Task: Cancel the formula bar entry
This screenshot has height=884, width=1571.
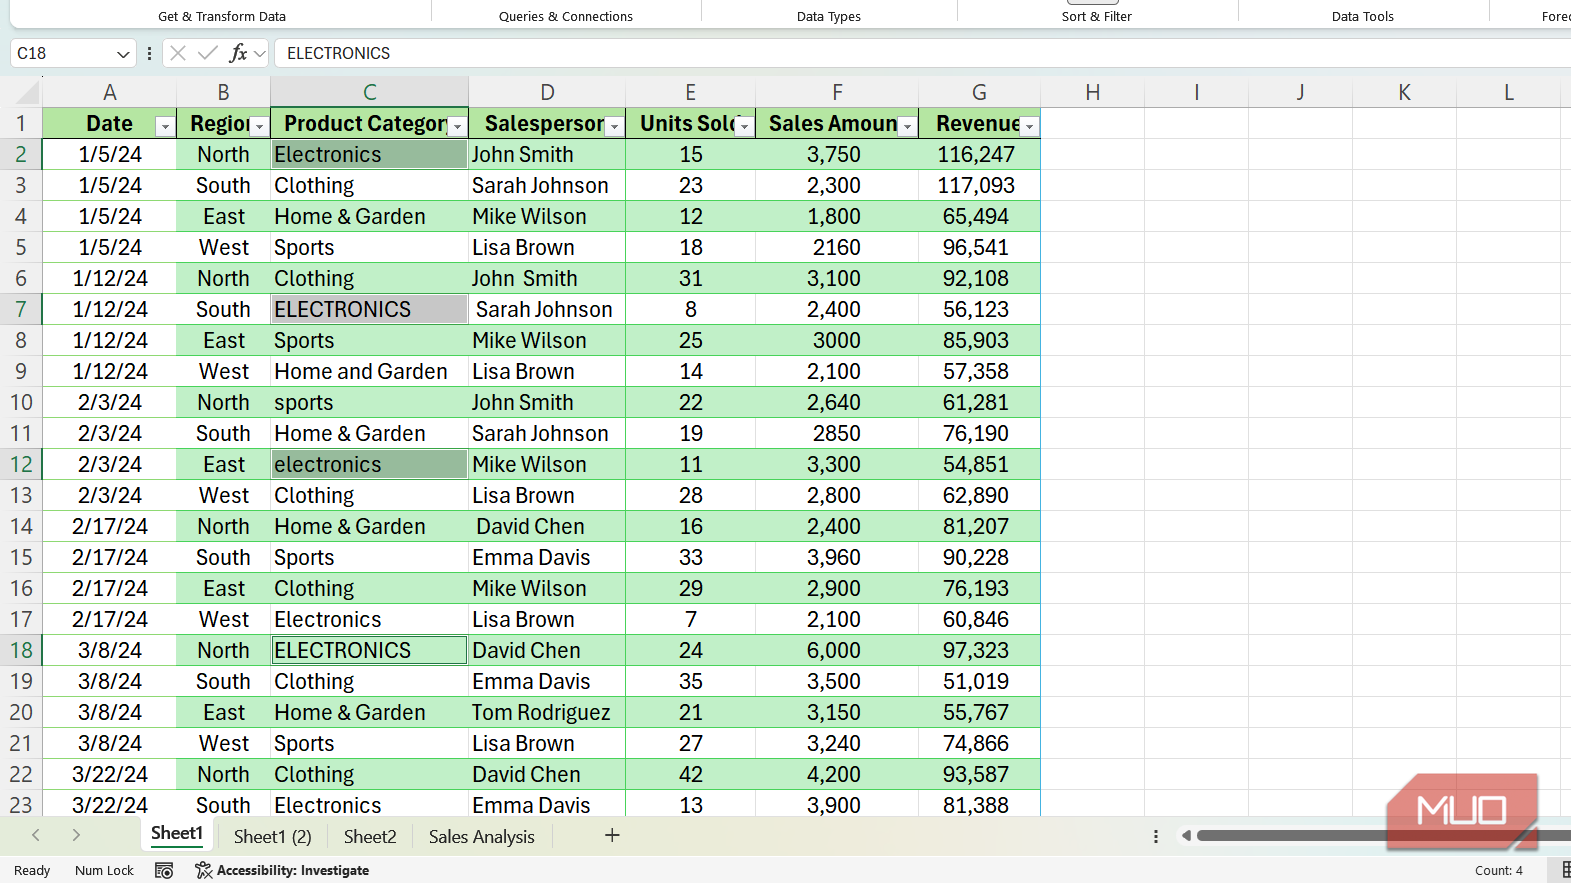Action: [178, 53]
